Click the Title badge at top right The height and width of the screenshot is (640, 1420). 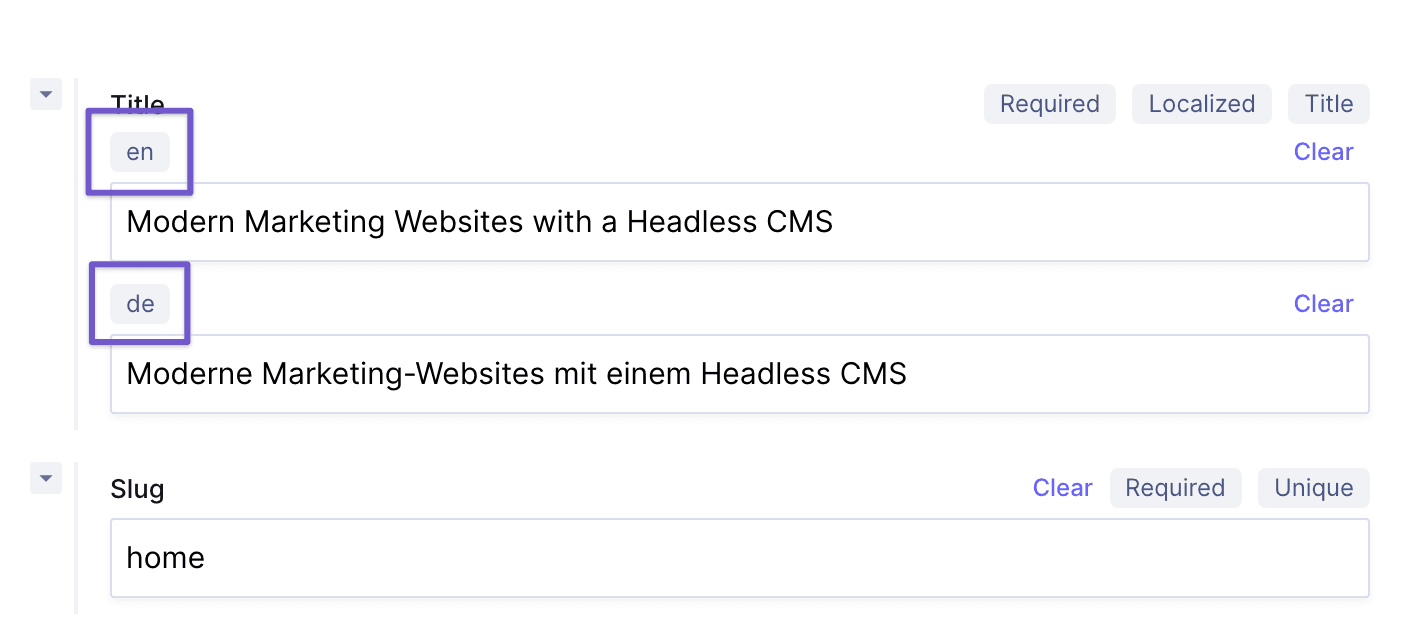tap(1328, 103)
